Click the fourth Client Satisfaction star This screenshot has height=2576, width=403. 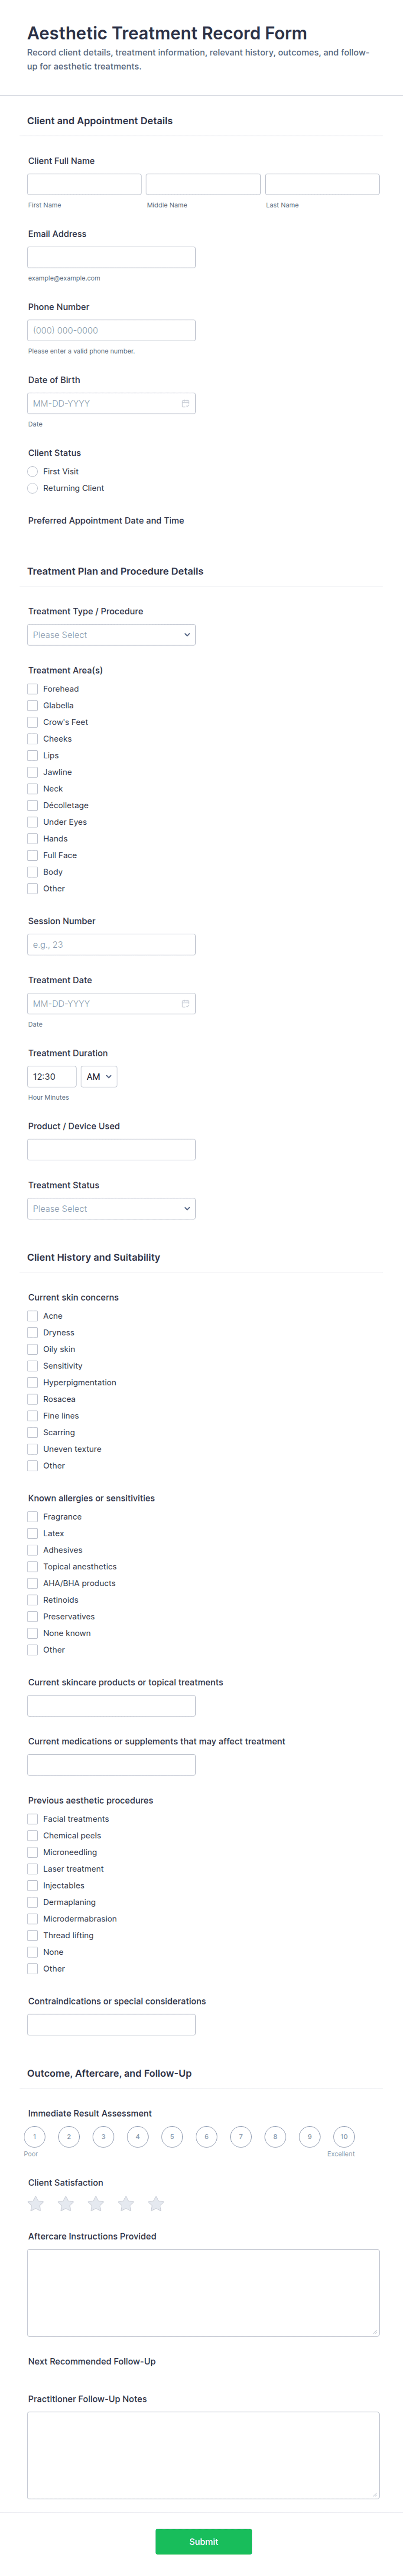click(x=126, y=2203)
